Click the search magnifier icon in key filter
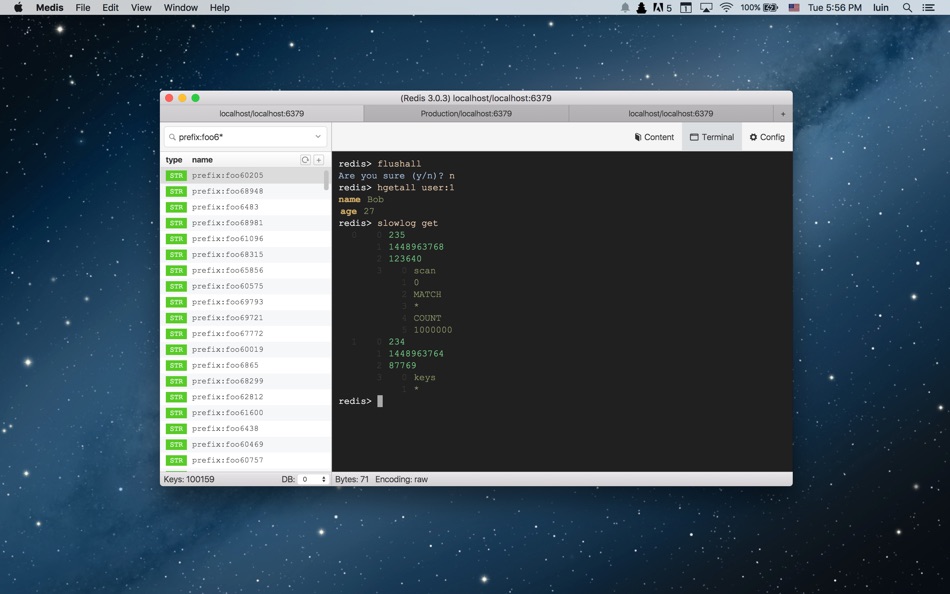The width and height of the screenshot is (950, 594). click(x=172, y=137)
